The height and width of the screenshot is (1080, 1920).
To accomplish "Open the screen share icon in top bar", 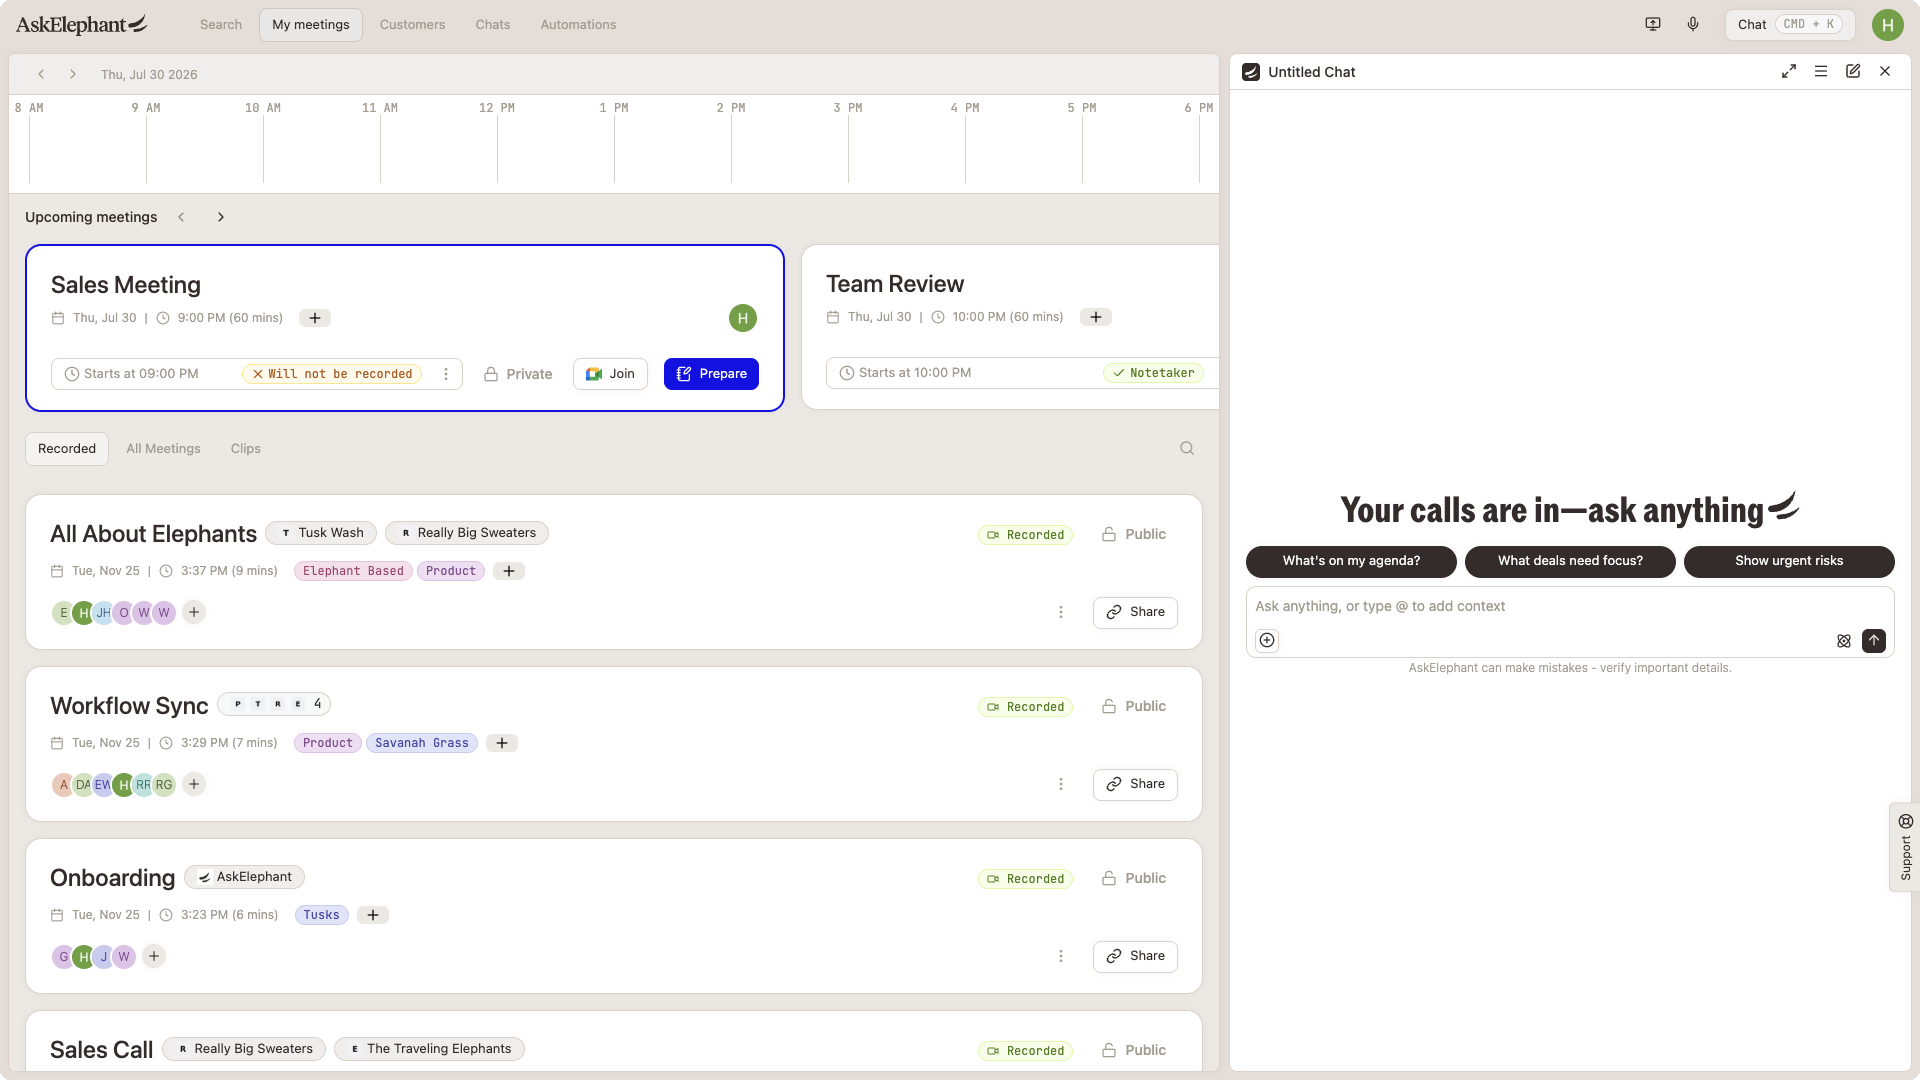I will pos(1653,24).
